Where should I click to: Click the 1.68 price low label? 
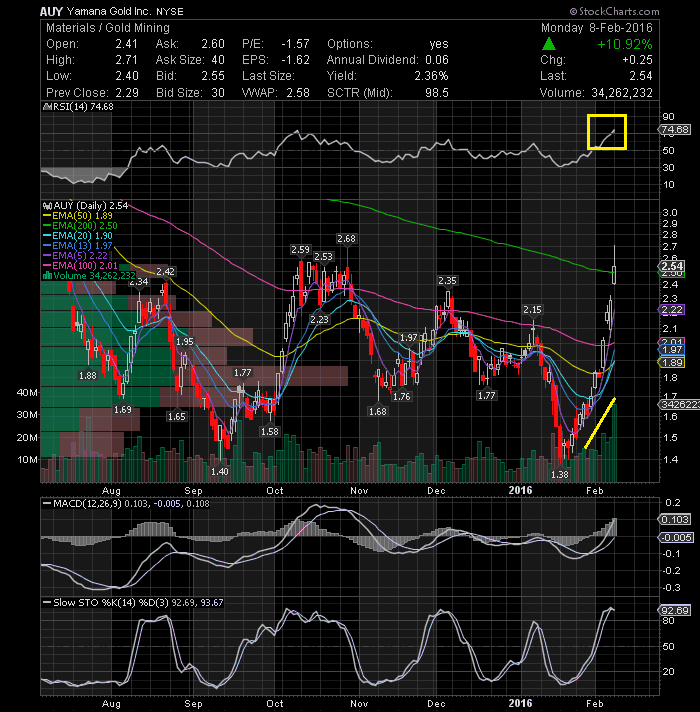coord(378,411)
